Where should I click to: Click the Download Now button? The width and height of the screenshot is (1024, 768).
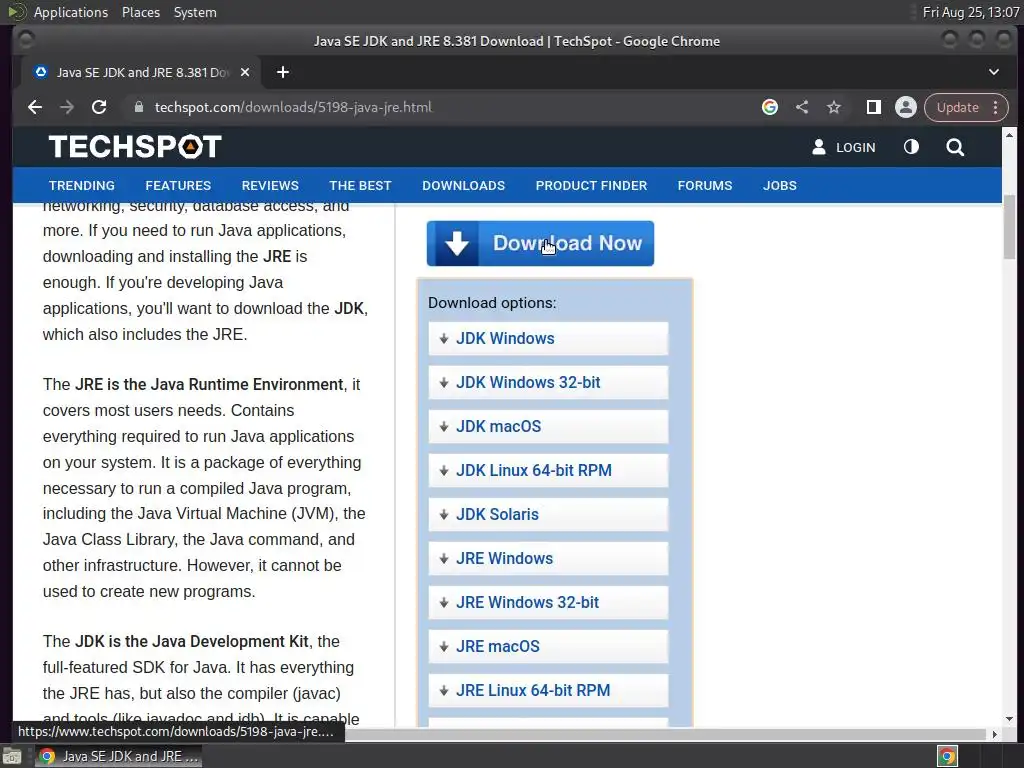click(x=540, y=243)
